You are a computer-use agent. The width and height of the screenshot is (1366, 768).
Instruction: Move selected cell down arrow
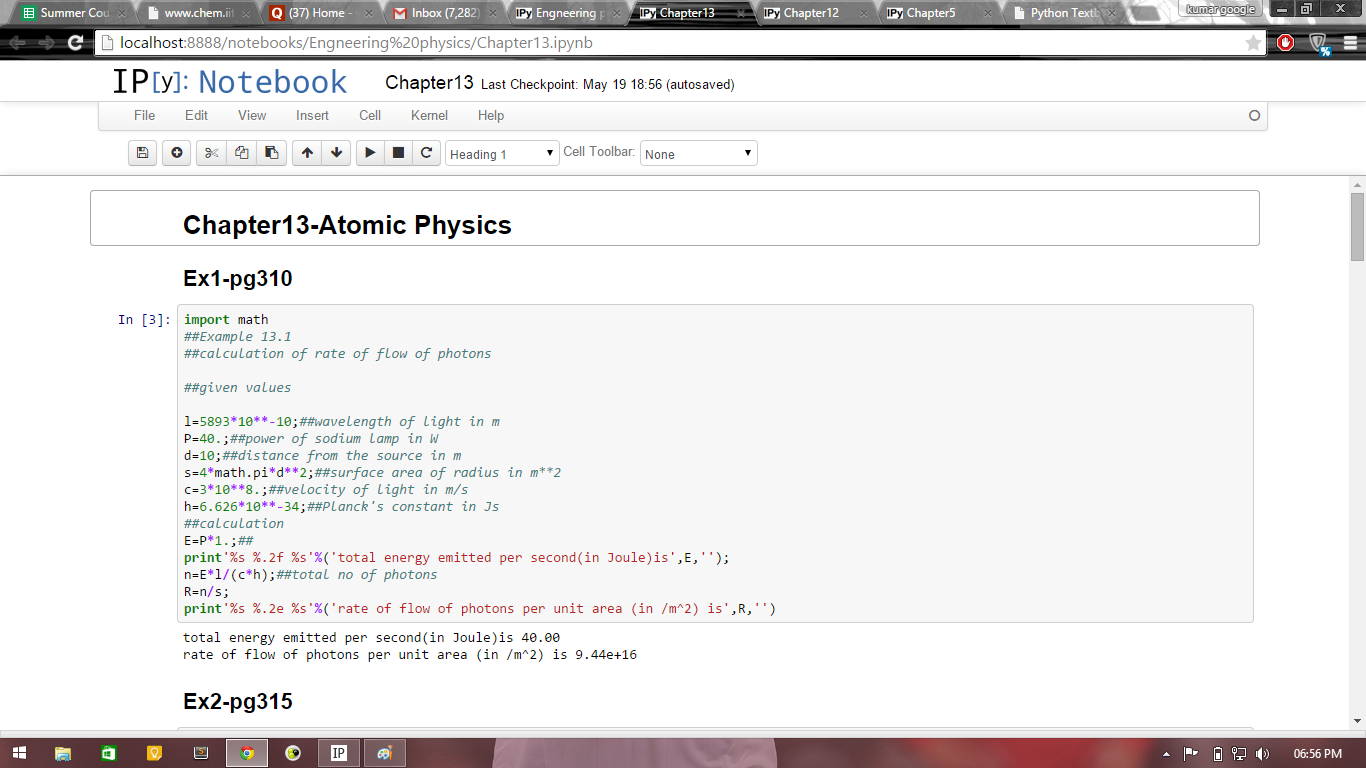click(x=337, y=153)
